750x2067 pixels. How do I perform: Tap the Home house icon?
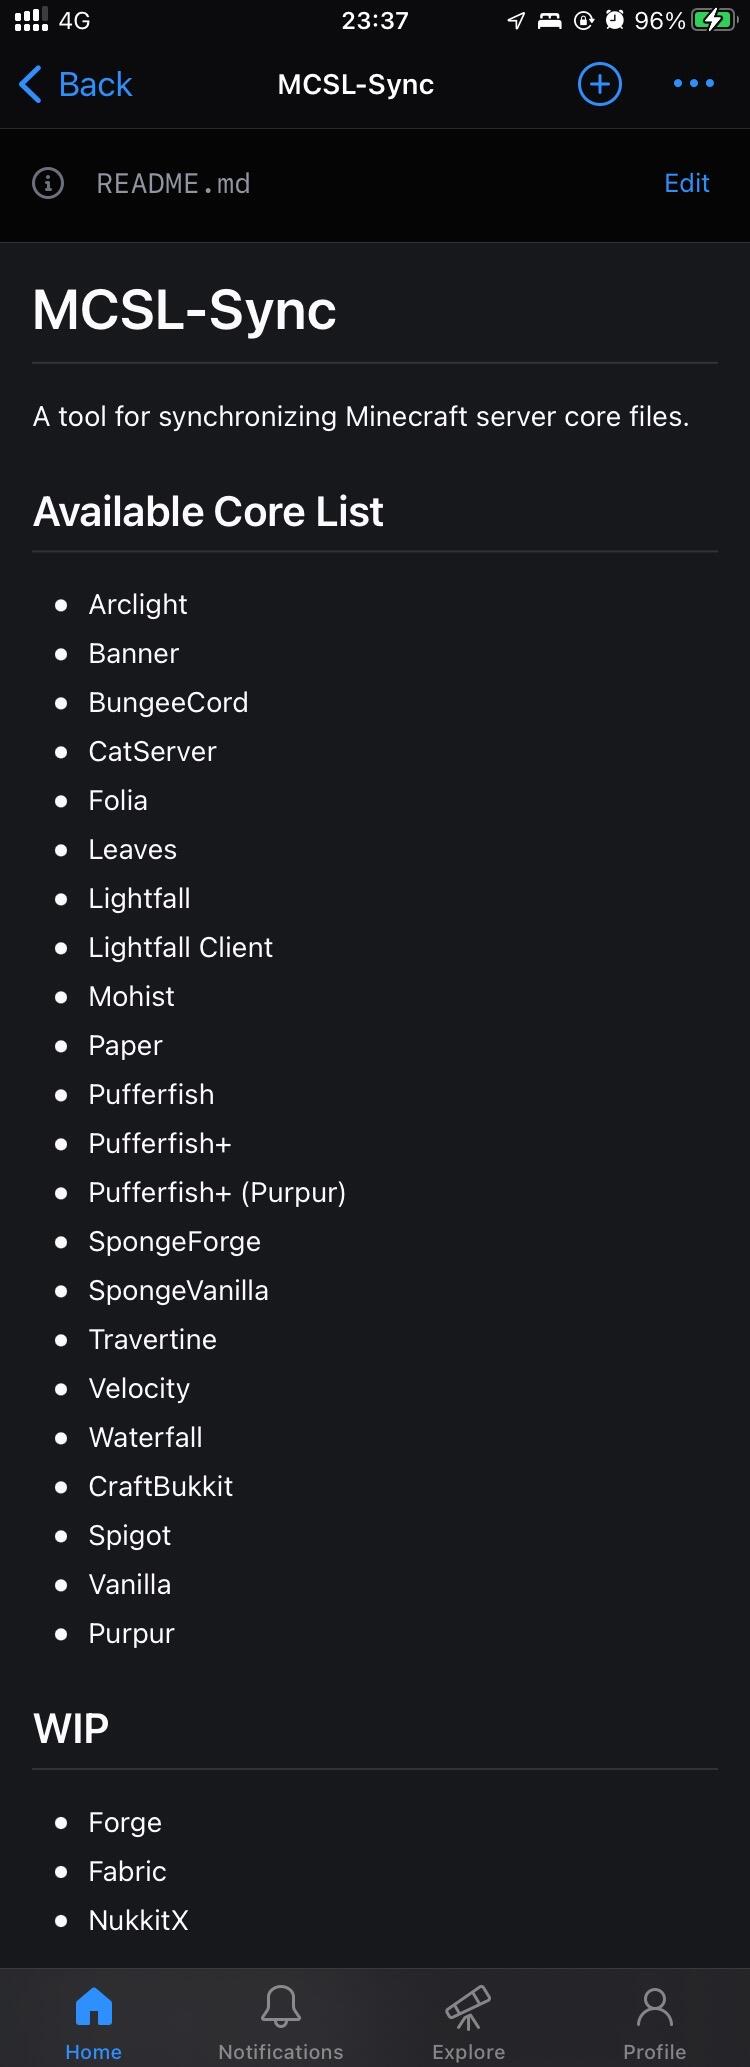pos(93,2005)
